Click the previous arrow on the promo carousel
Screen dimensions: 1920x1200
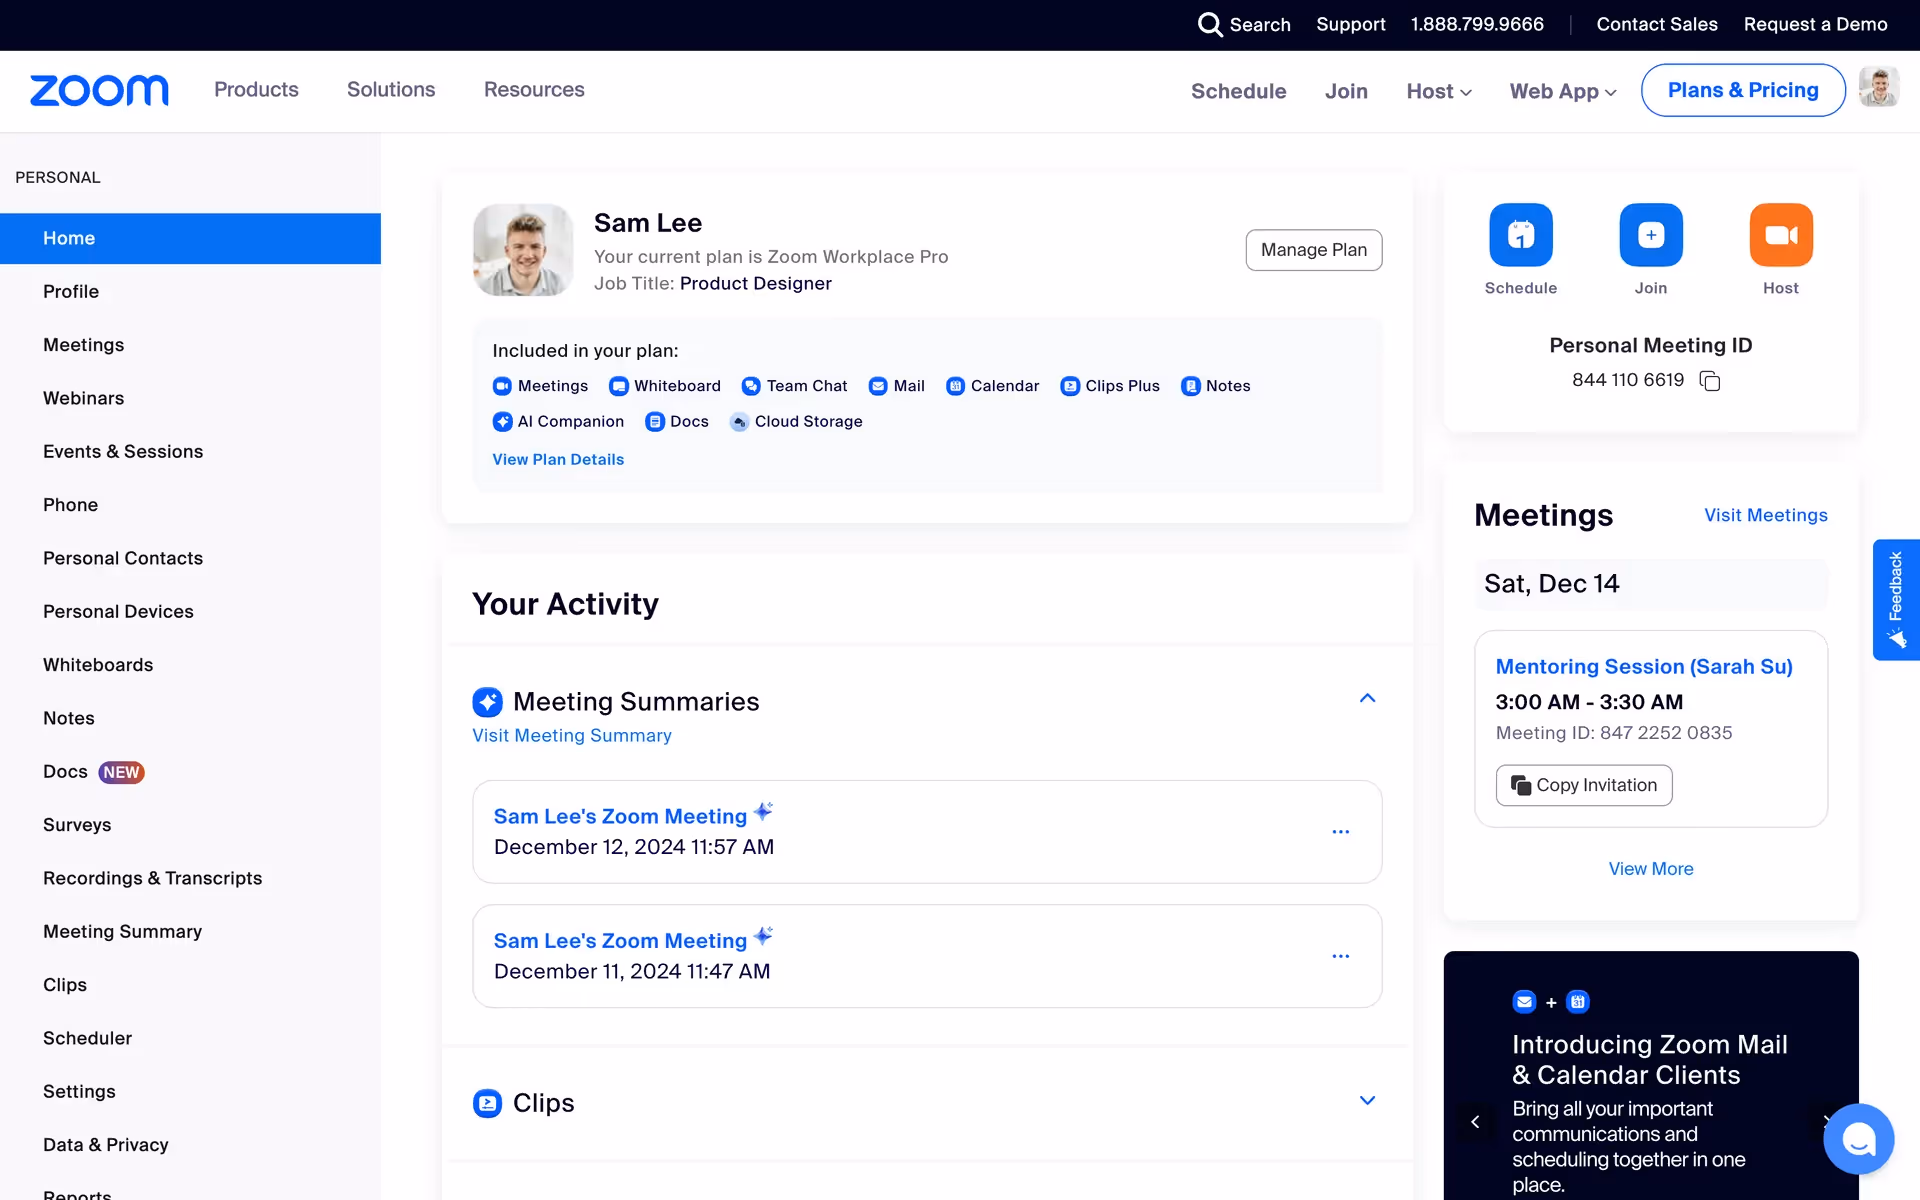point(1475,1122)
